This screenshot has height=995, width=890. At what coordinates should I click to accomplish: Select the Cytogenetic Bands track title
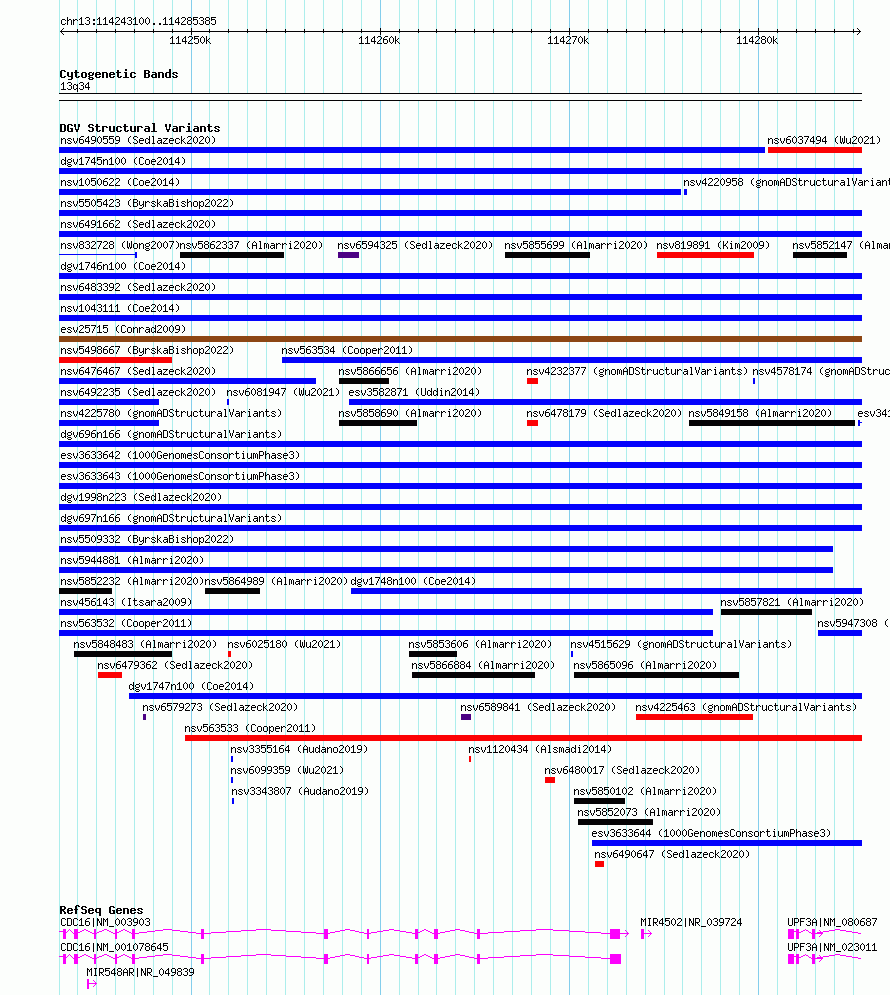119,74
